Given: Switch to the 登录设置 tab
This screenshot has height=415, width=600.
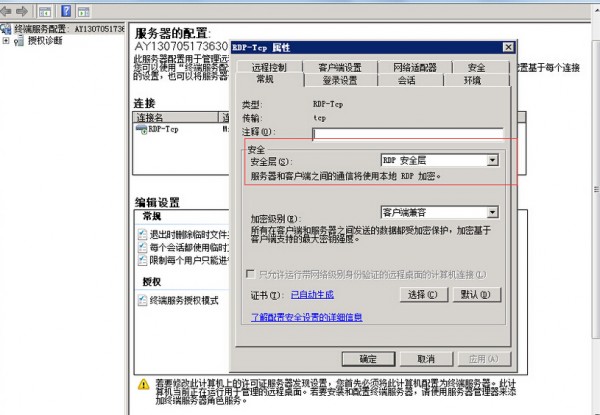Looking at the screenshot, I should tap(339, 80).
